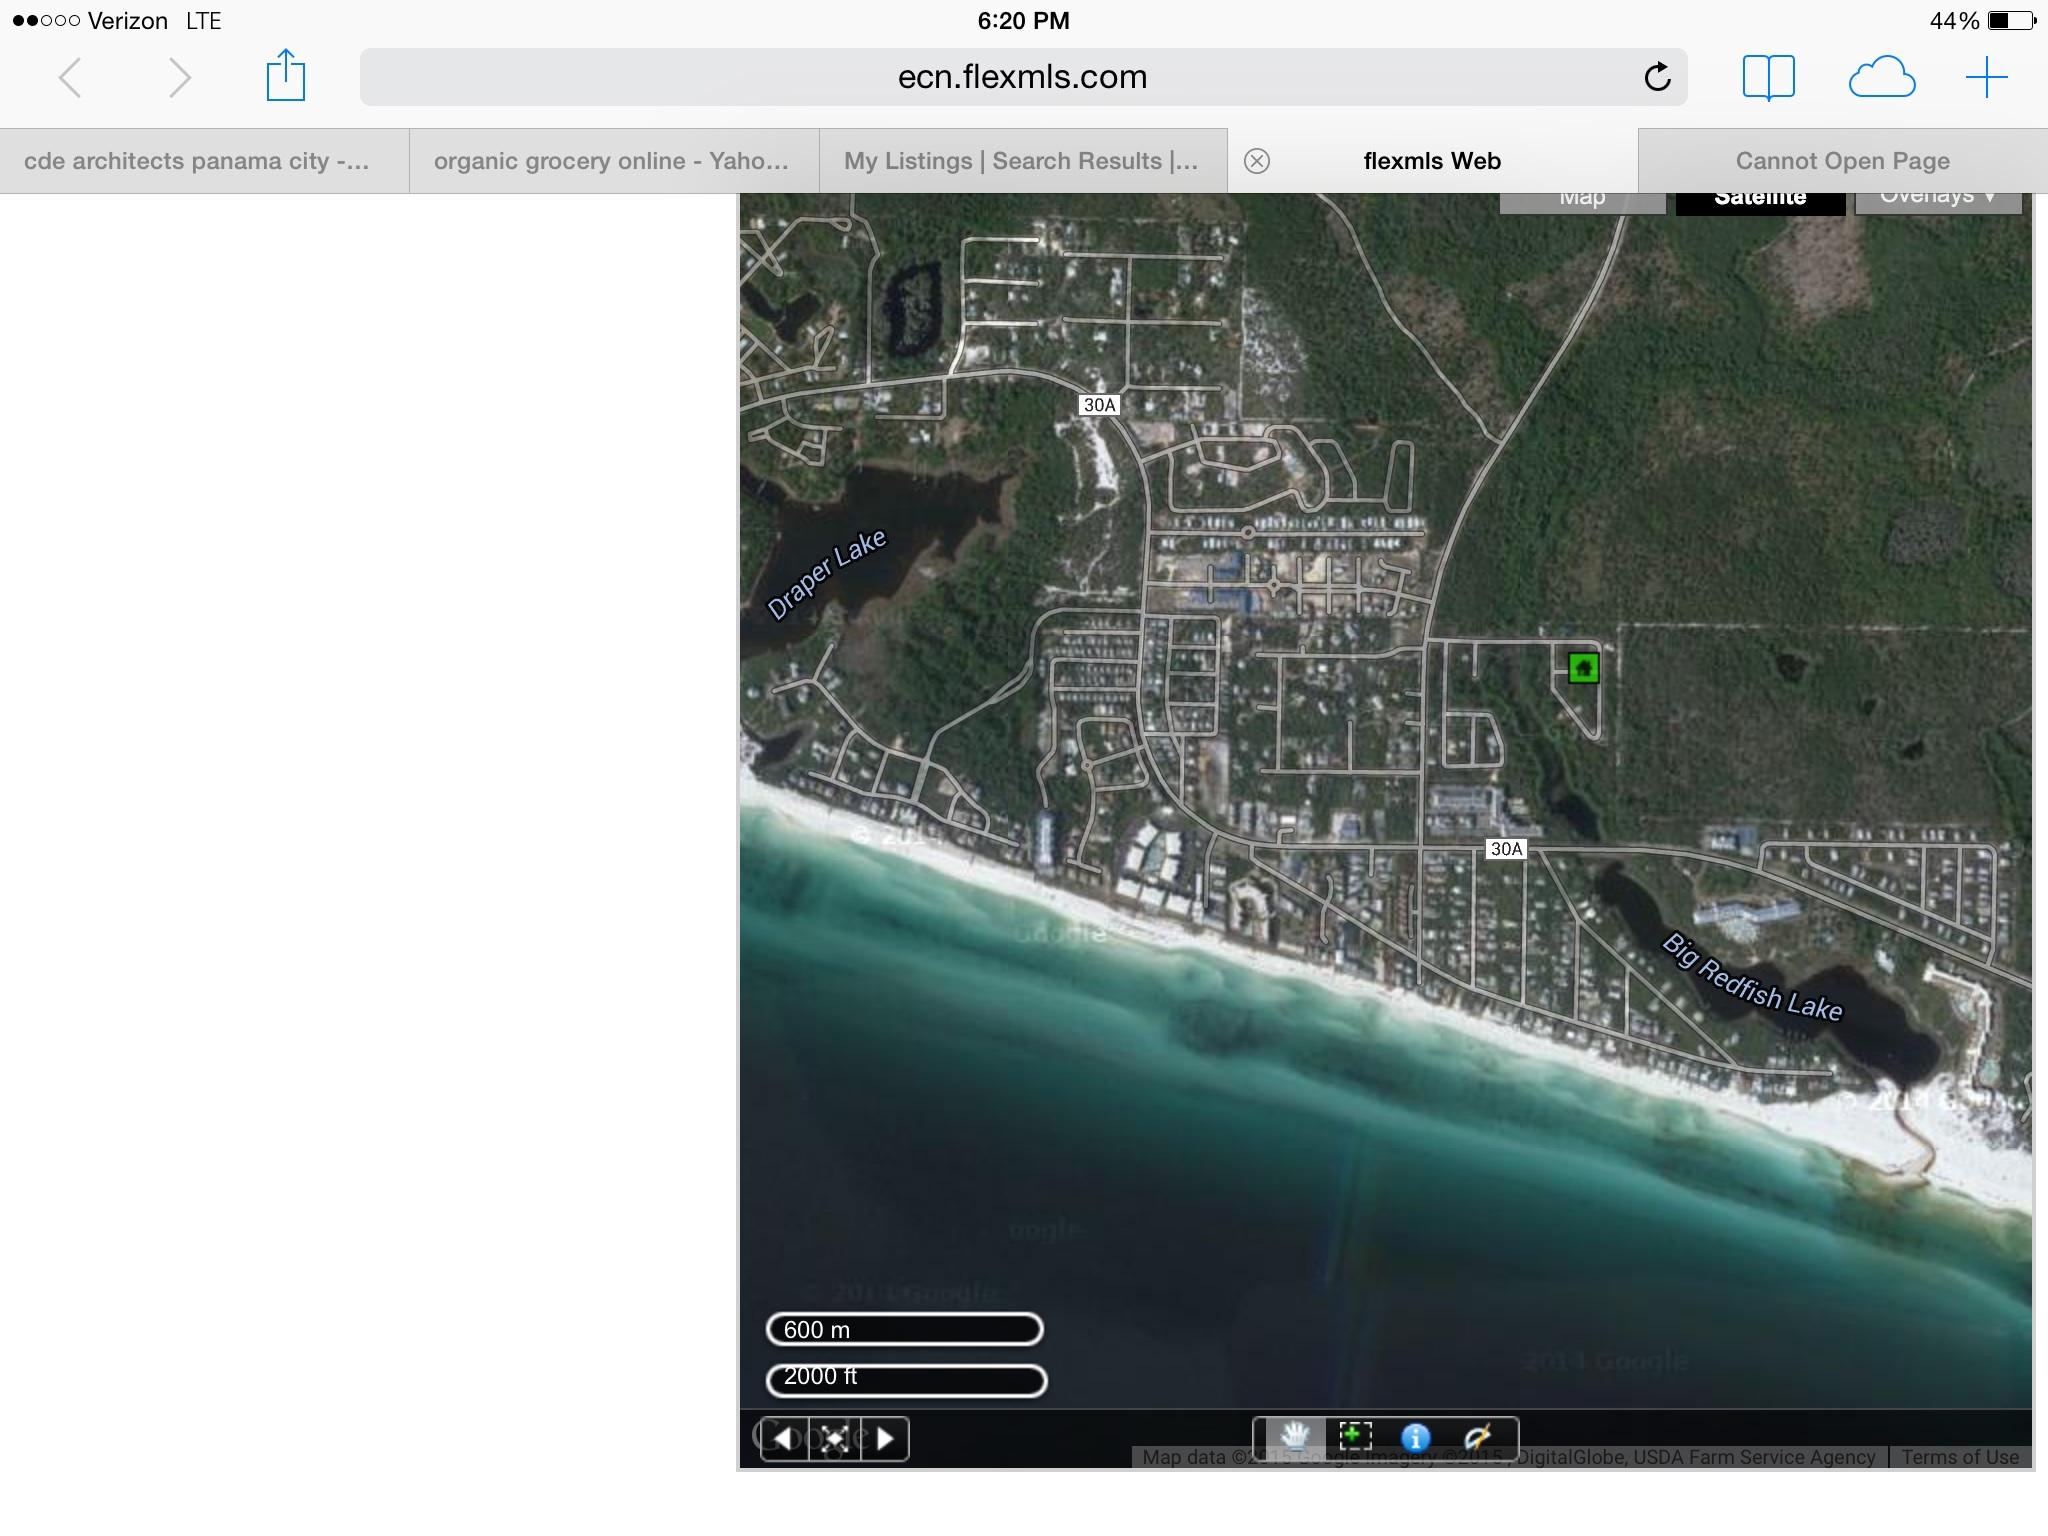Click the next map extent arrow
The height and width of the screenshot is (1536, 2048).
tap(884, 1439)
